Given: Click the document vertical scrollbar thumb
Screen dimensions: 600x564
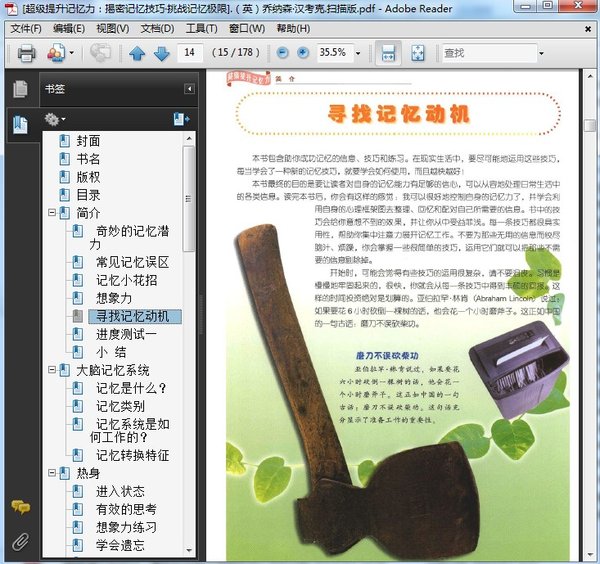Looking at the screenshot, I should click(x=590, y=126).
